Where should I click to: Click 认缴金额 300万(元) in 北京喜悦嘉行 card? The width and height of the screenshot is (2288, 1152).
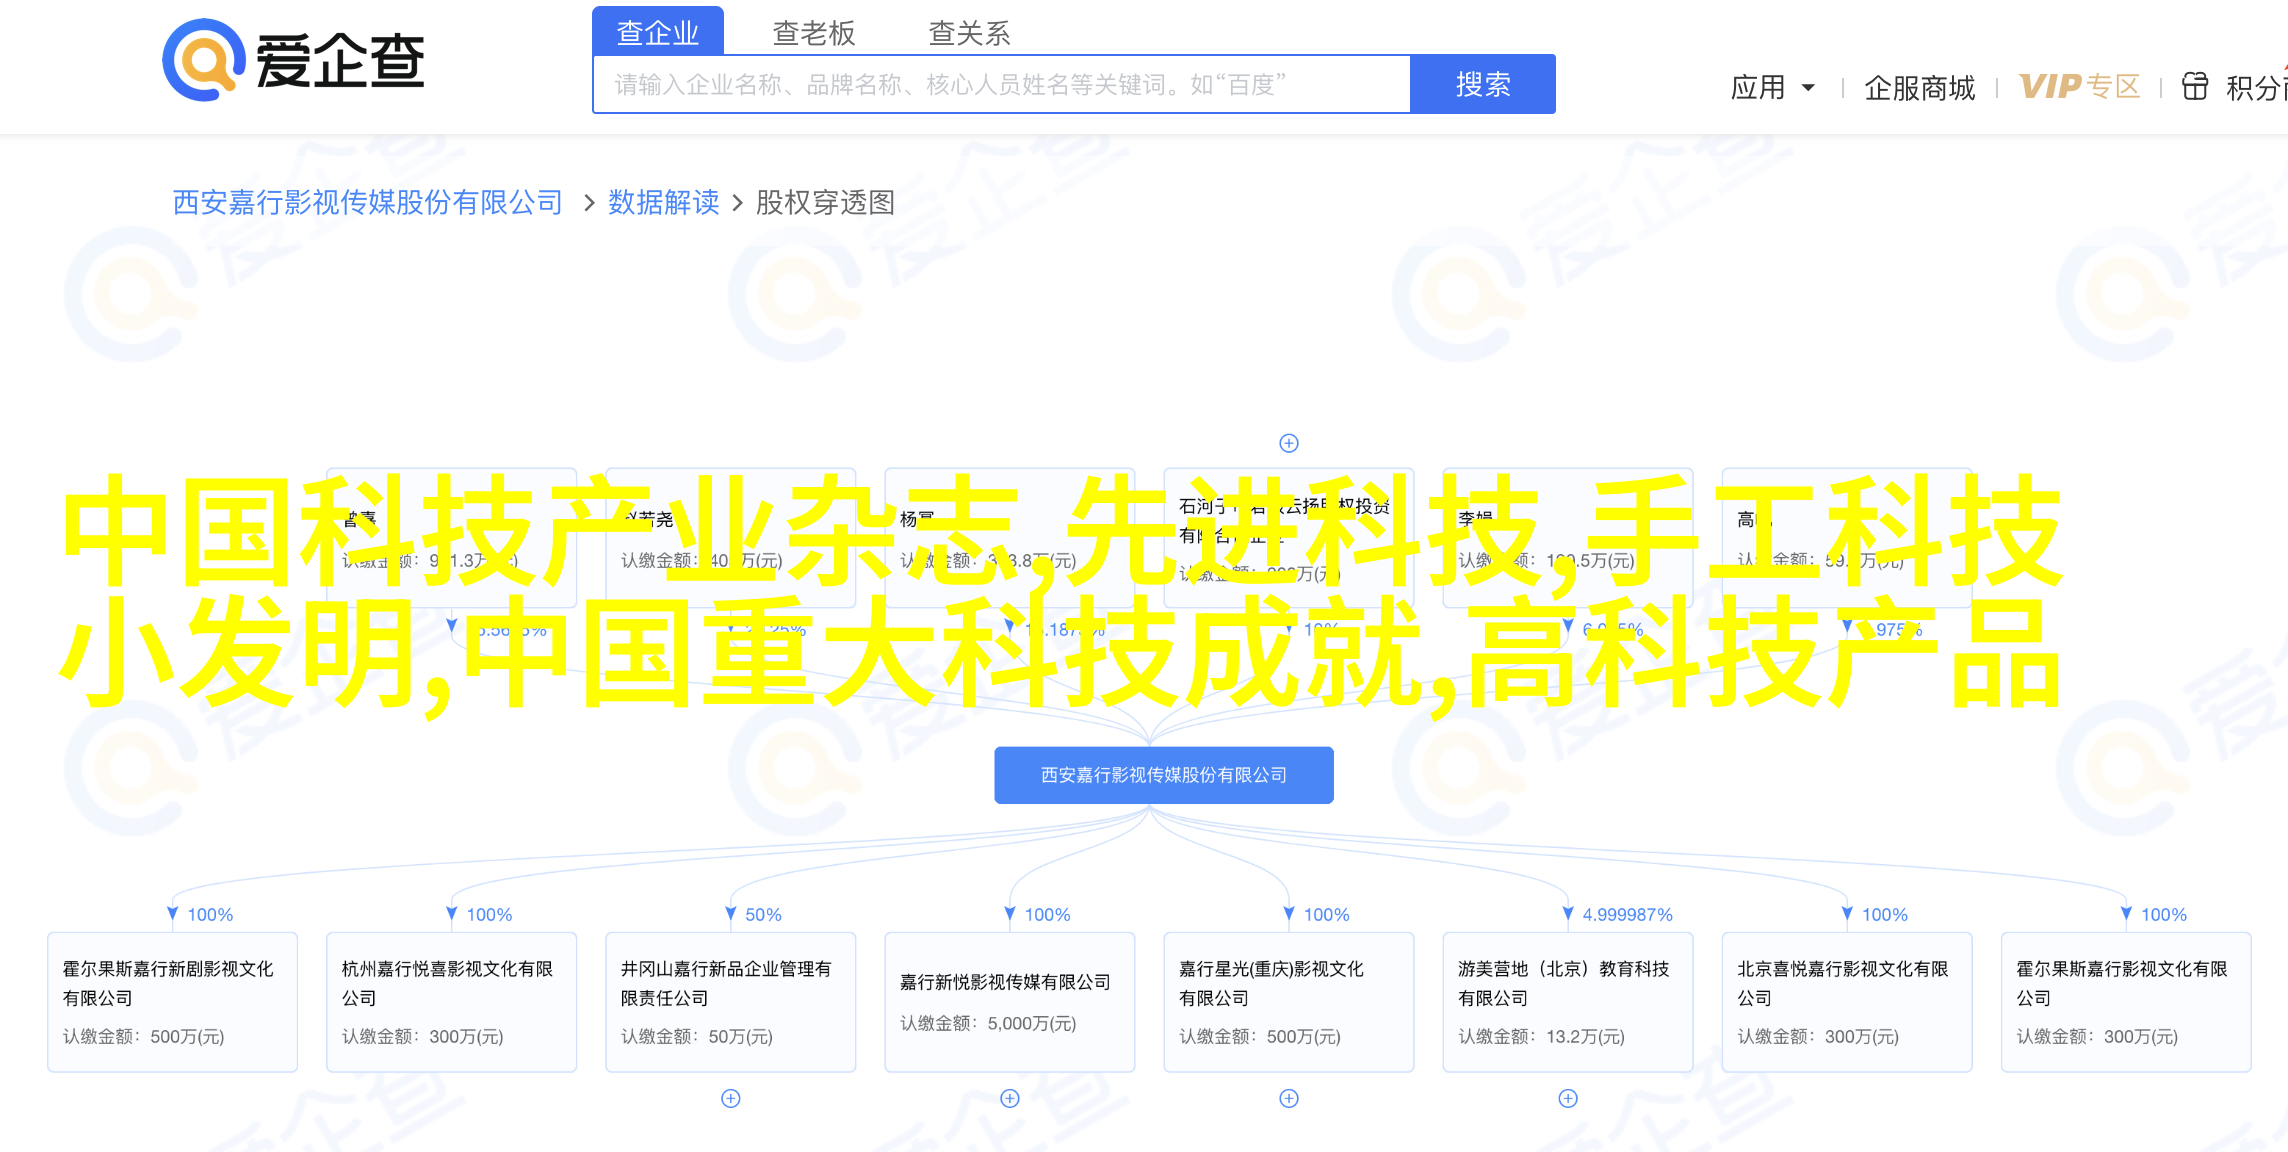(1818, 1037)
